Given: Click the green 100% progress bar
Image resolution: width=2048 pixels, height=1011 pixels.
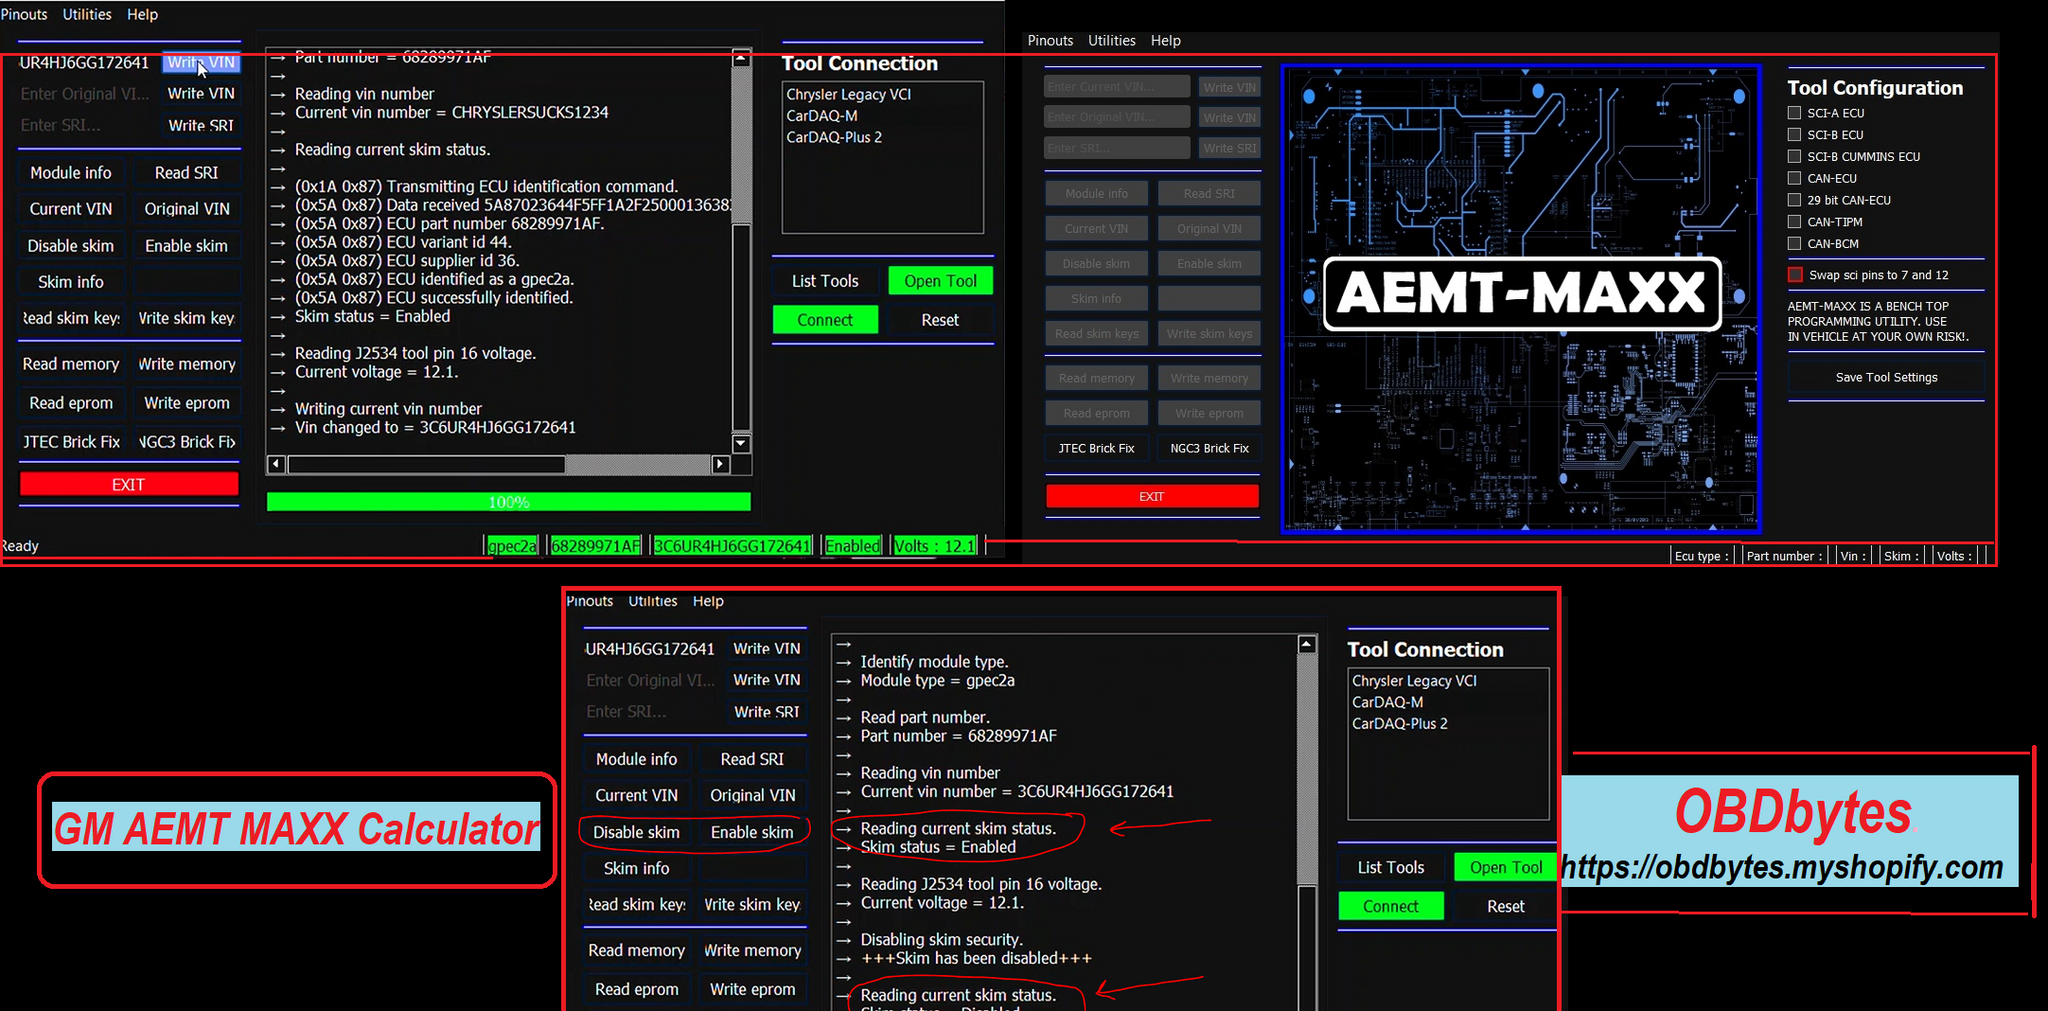Looking at the screenshot, I should pos(508,502).
